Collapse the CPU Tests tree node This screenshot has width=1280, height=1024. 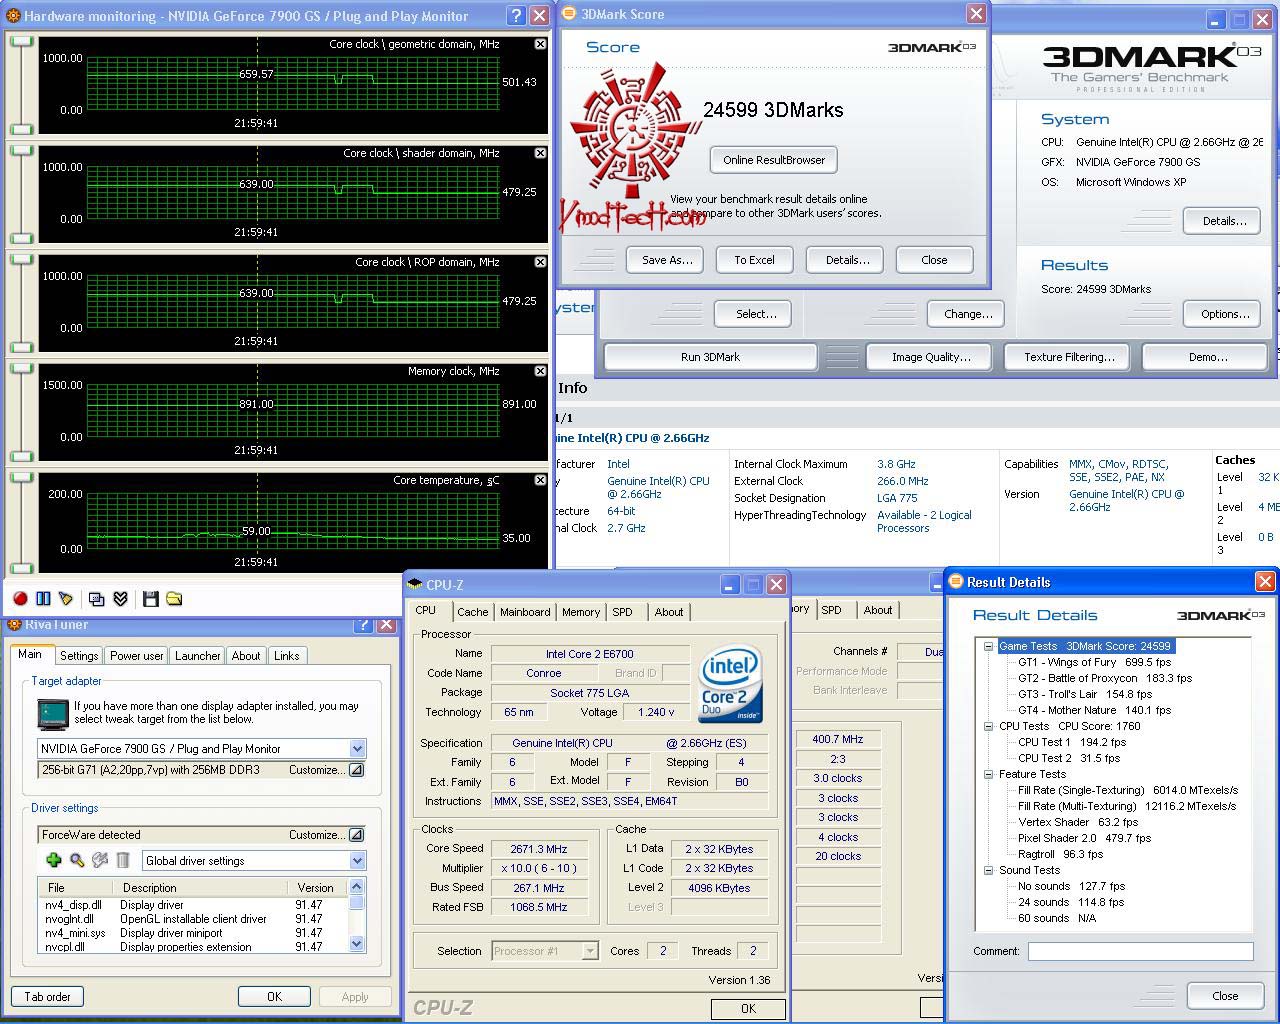pyautogui.click(x=988, y=726)
